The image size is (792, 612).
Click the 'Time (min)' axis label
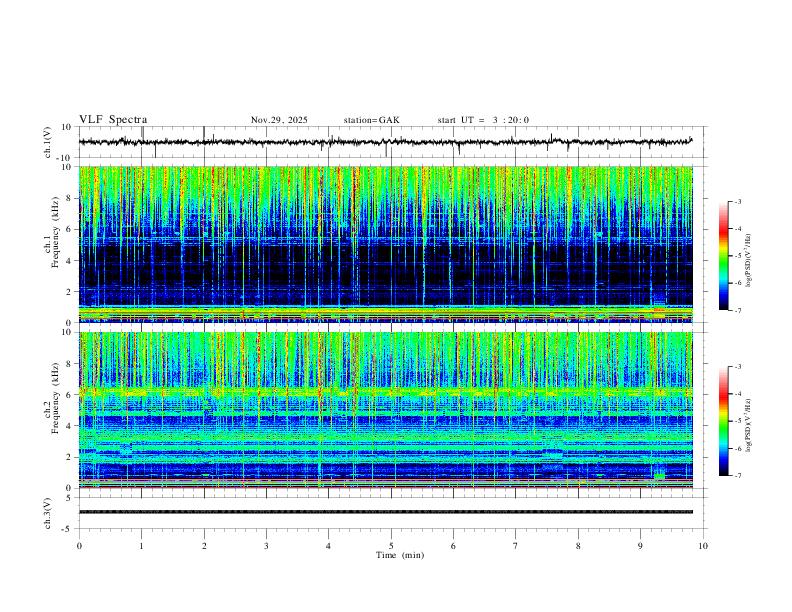pos(400,555)
